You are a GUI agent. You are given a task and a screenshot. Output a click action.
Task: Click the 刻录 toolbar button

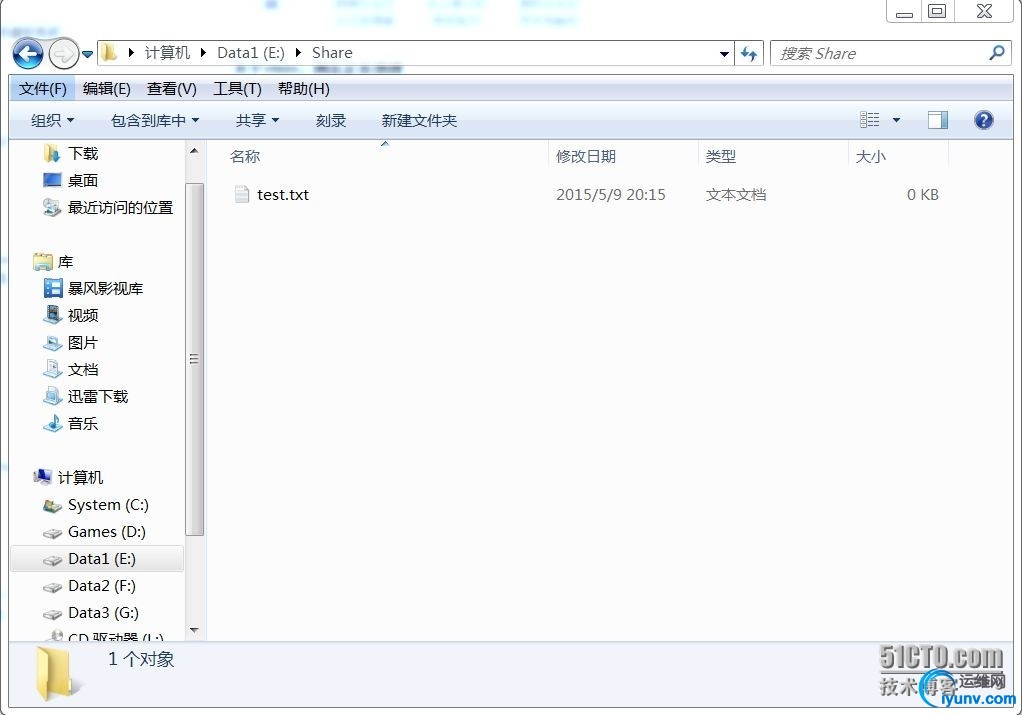click(330, 121)
